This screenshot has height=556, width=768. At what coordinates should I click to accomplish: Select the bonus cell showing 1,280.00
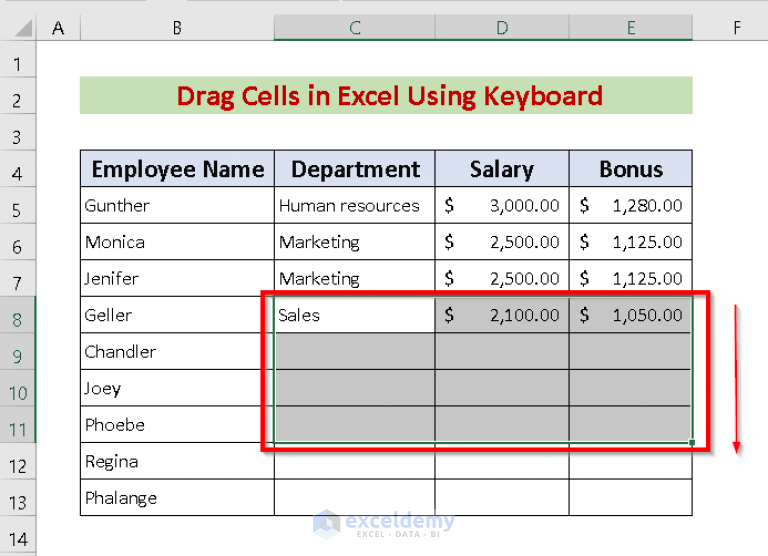(631, 206)
